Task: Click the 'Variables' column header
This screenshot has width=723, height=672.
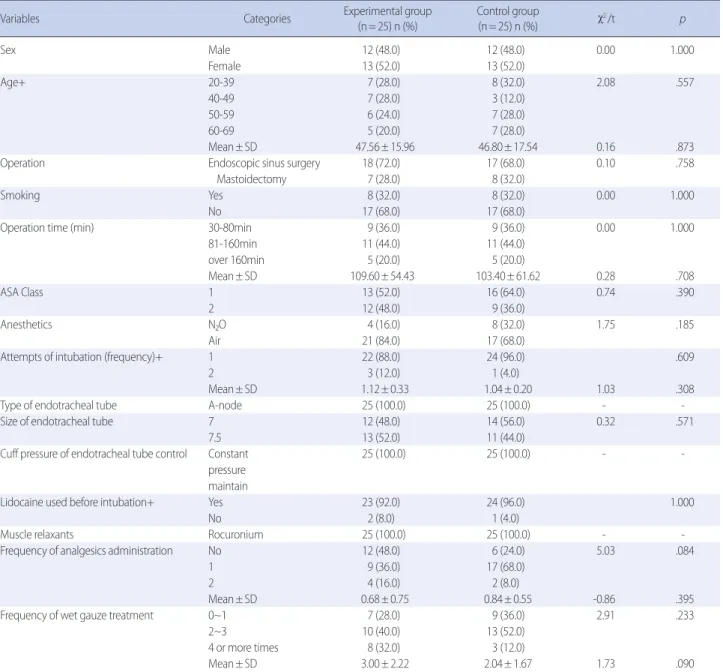Action: (19, 18)
